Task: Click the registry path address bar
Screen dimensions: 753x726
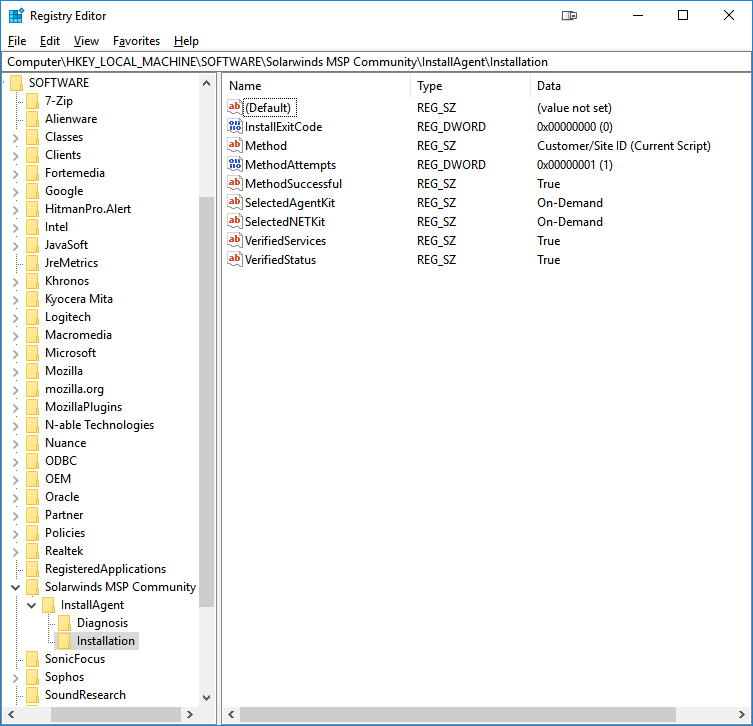Action: click(376, 62)
